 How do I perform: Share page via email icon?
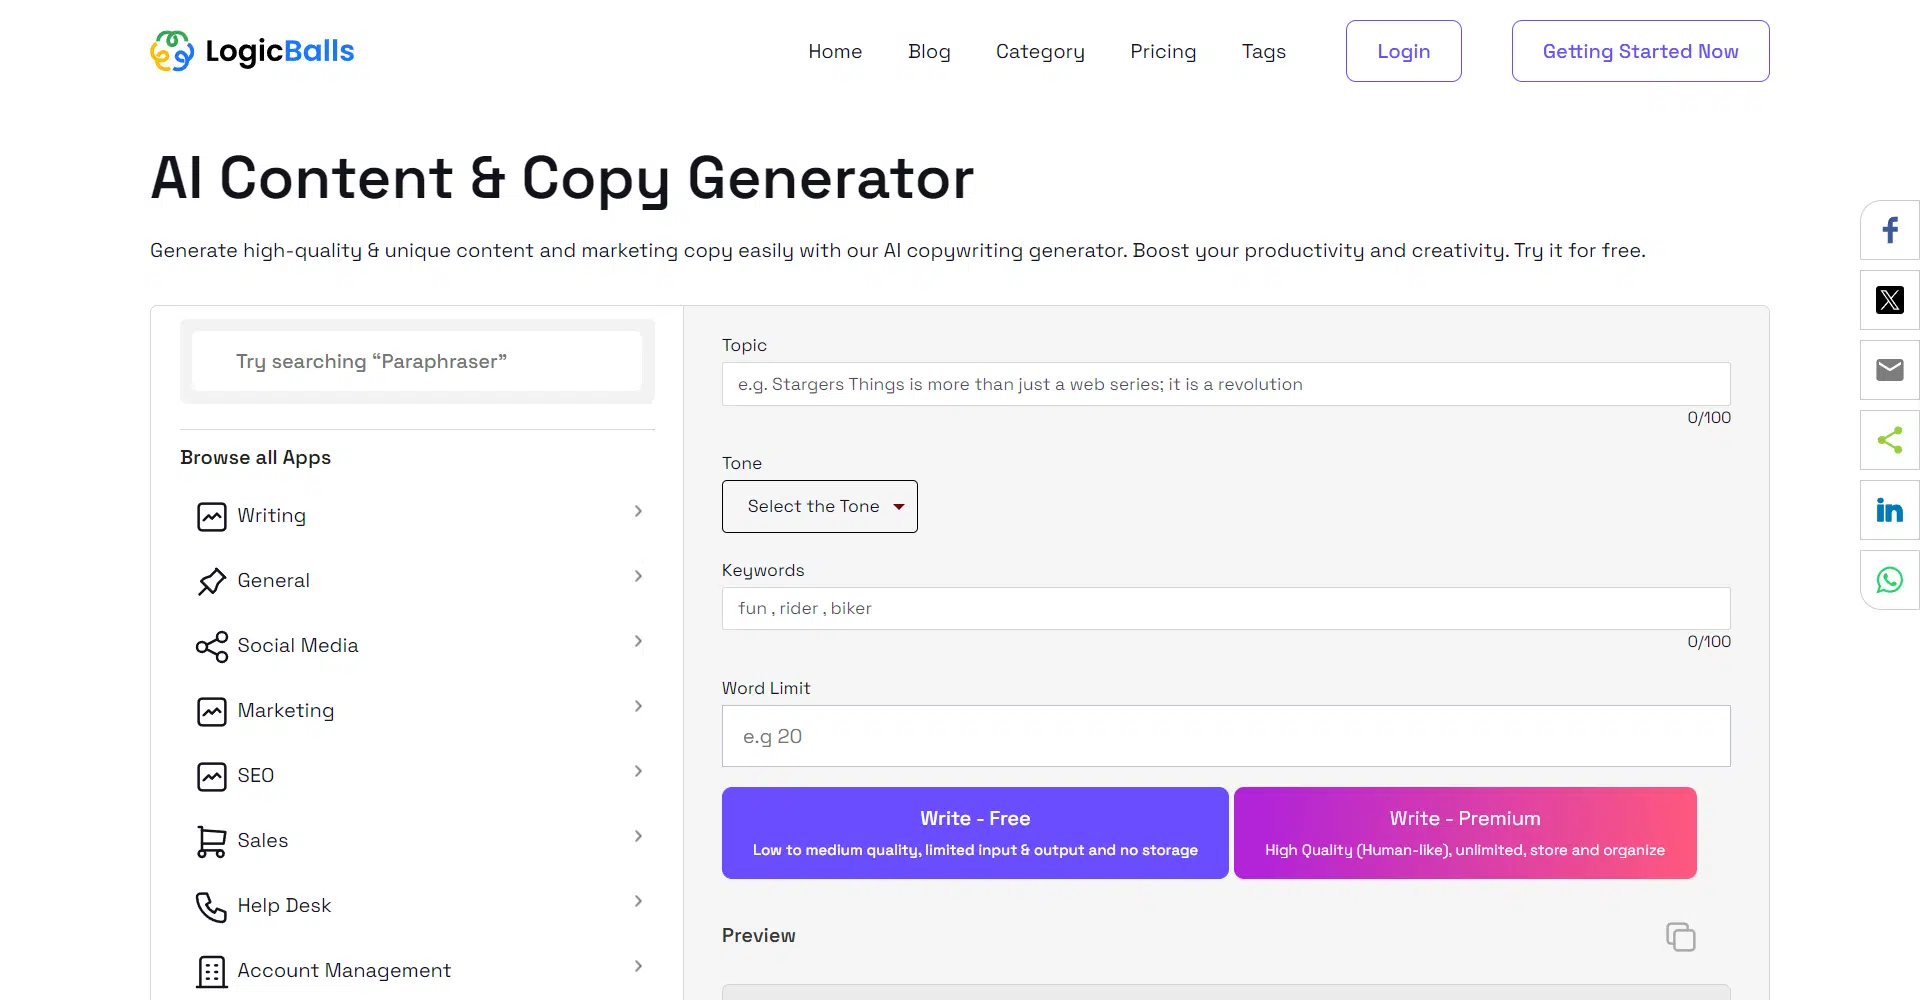[x=1889, y=370]
